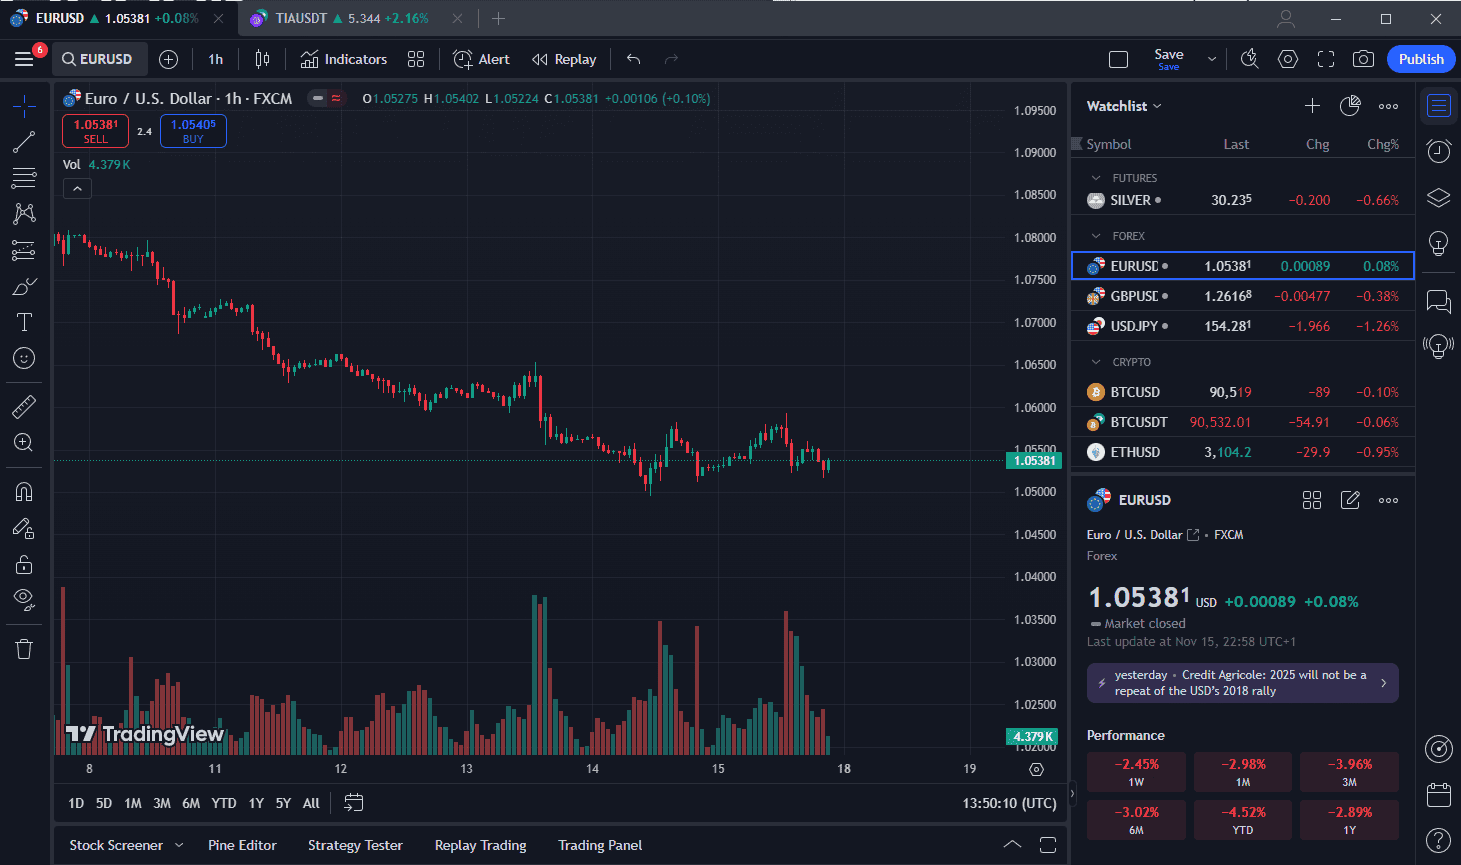The height and width of the screenshot is (865, 1461).
Task: Select the Trend Line drawing tool
Action: point(23,142)
